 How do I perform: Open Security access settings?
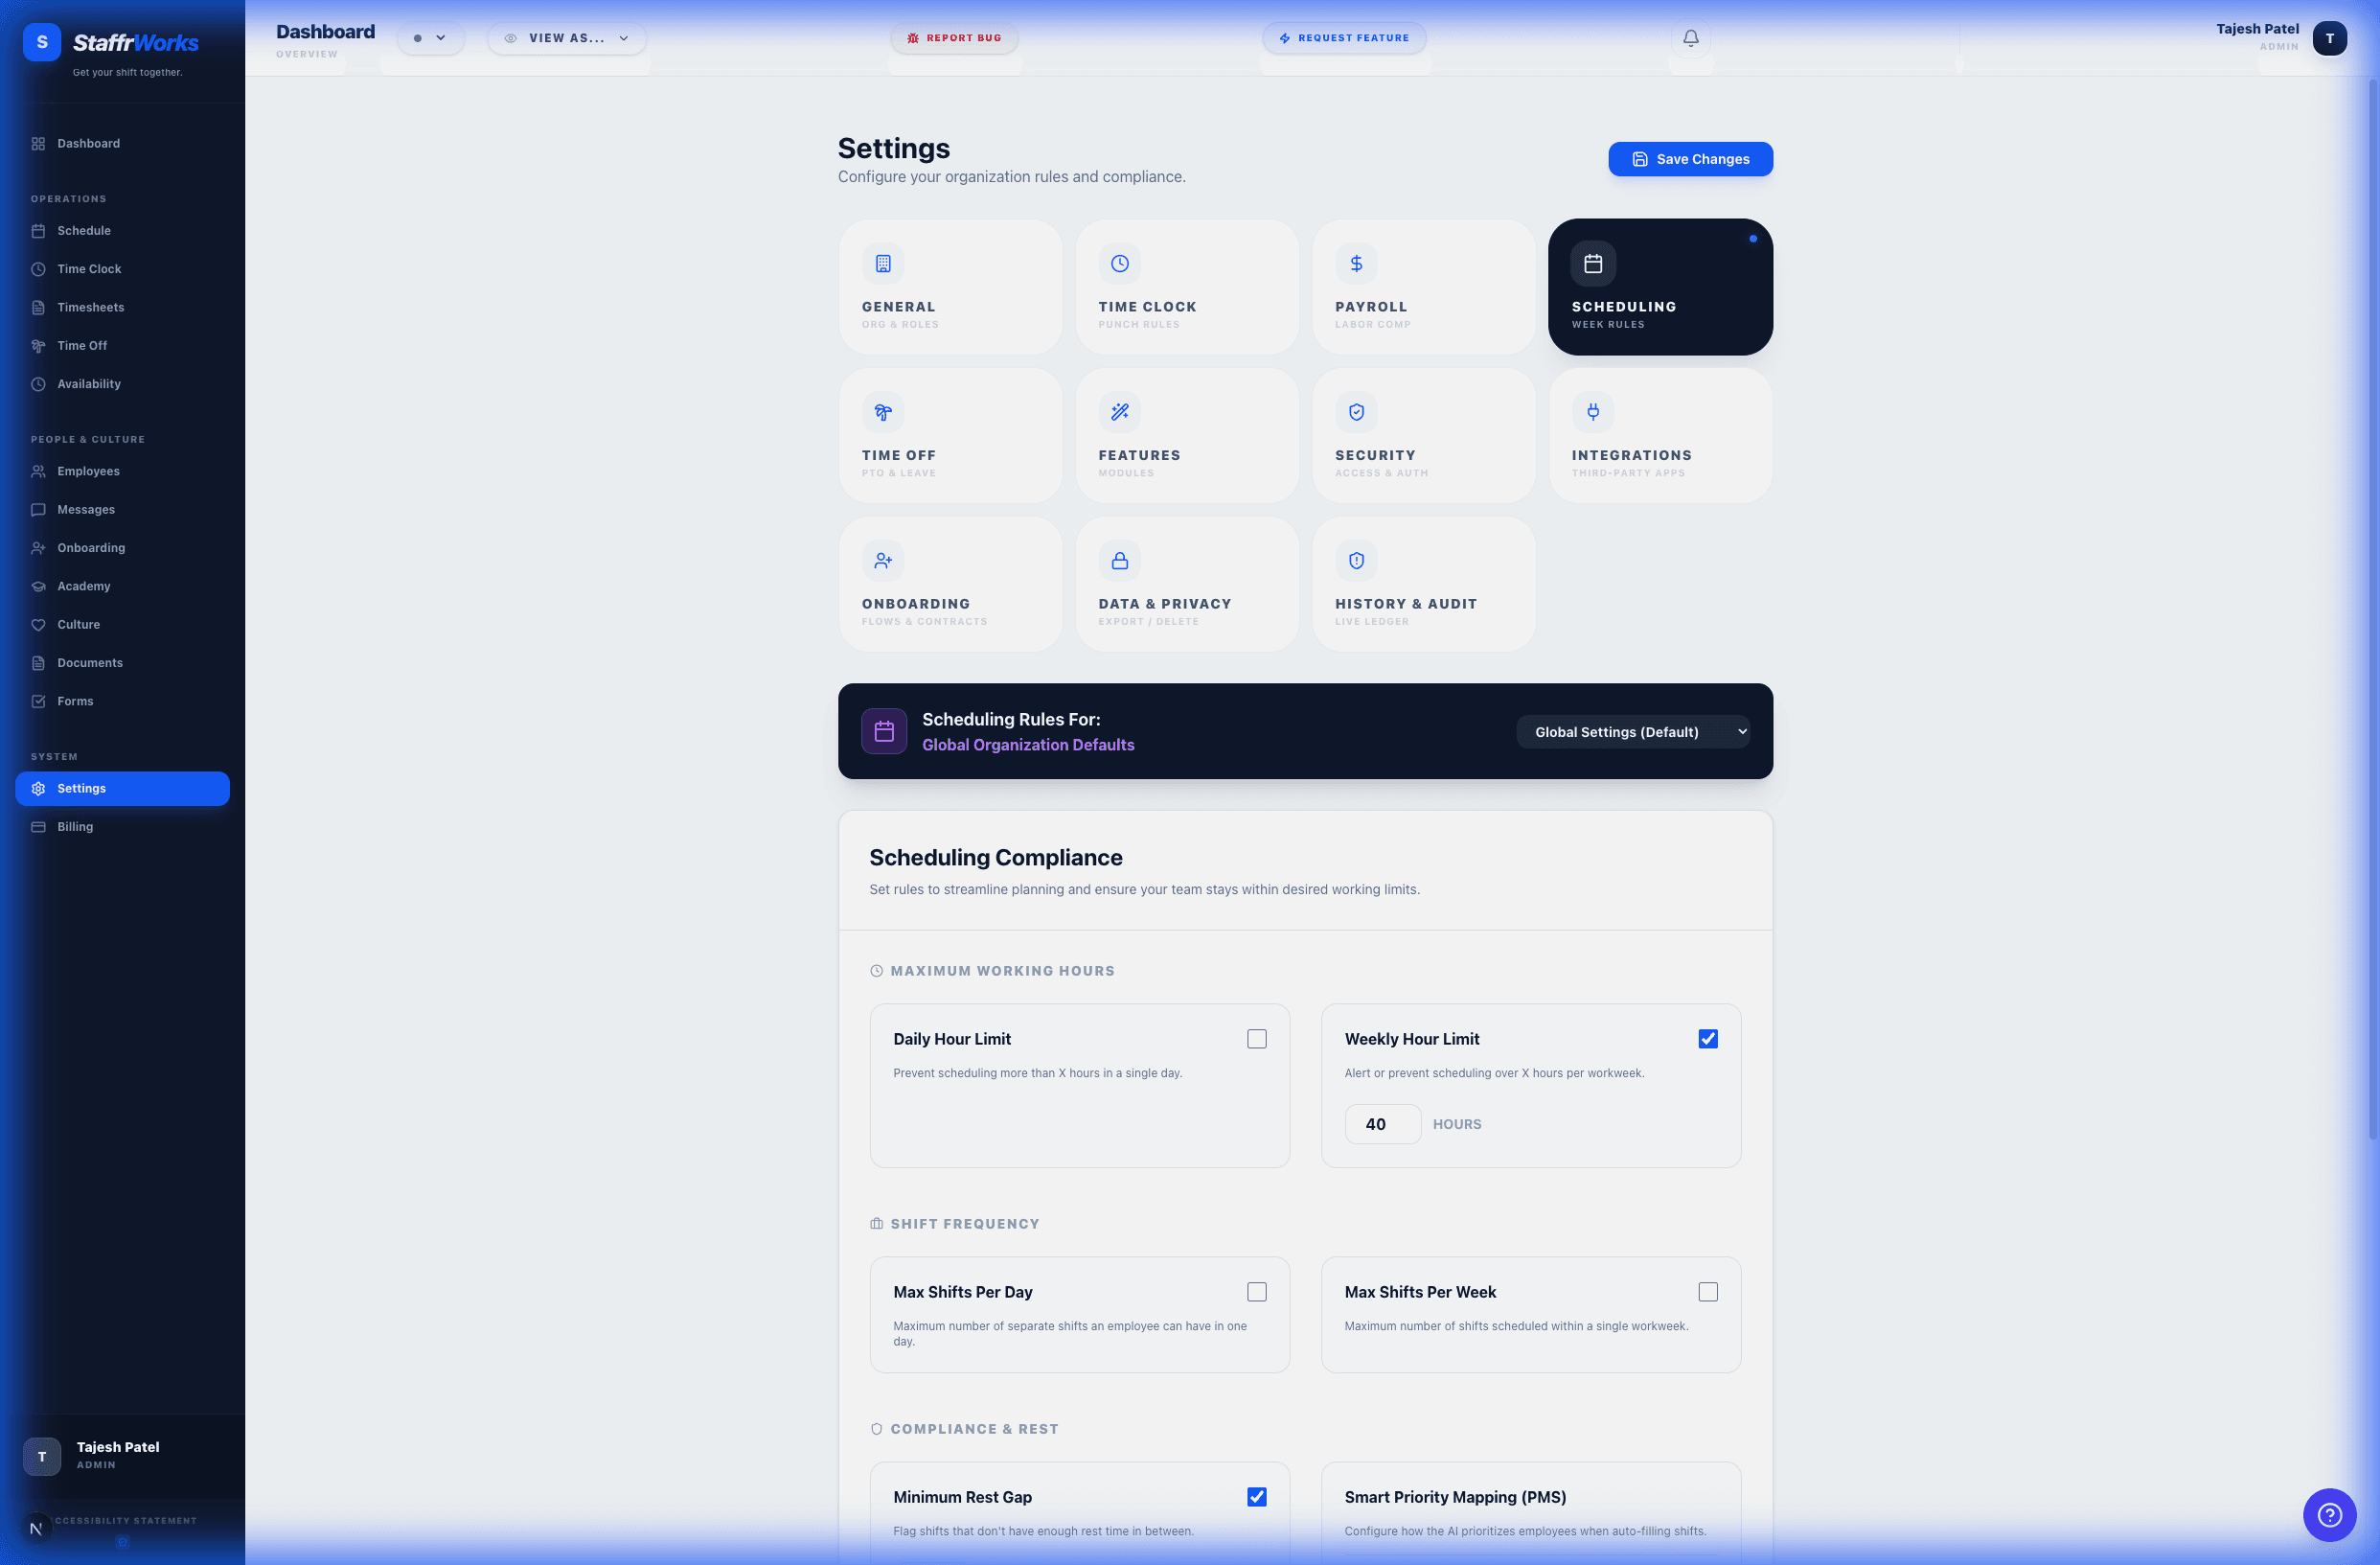[1423, 435]
